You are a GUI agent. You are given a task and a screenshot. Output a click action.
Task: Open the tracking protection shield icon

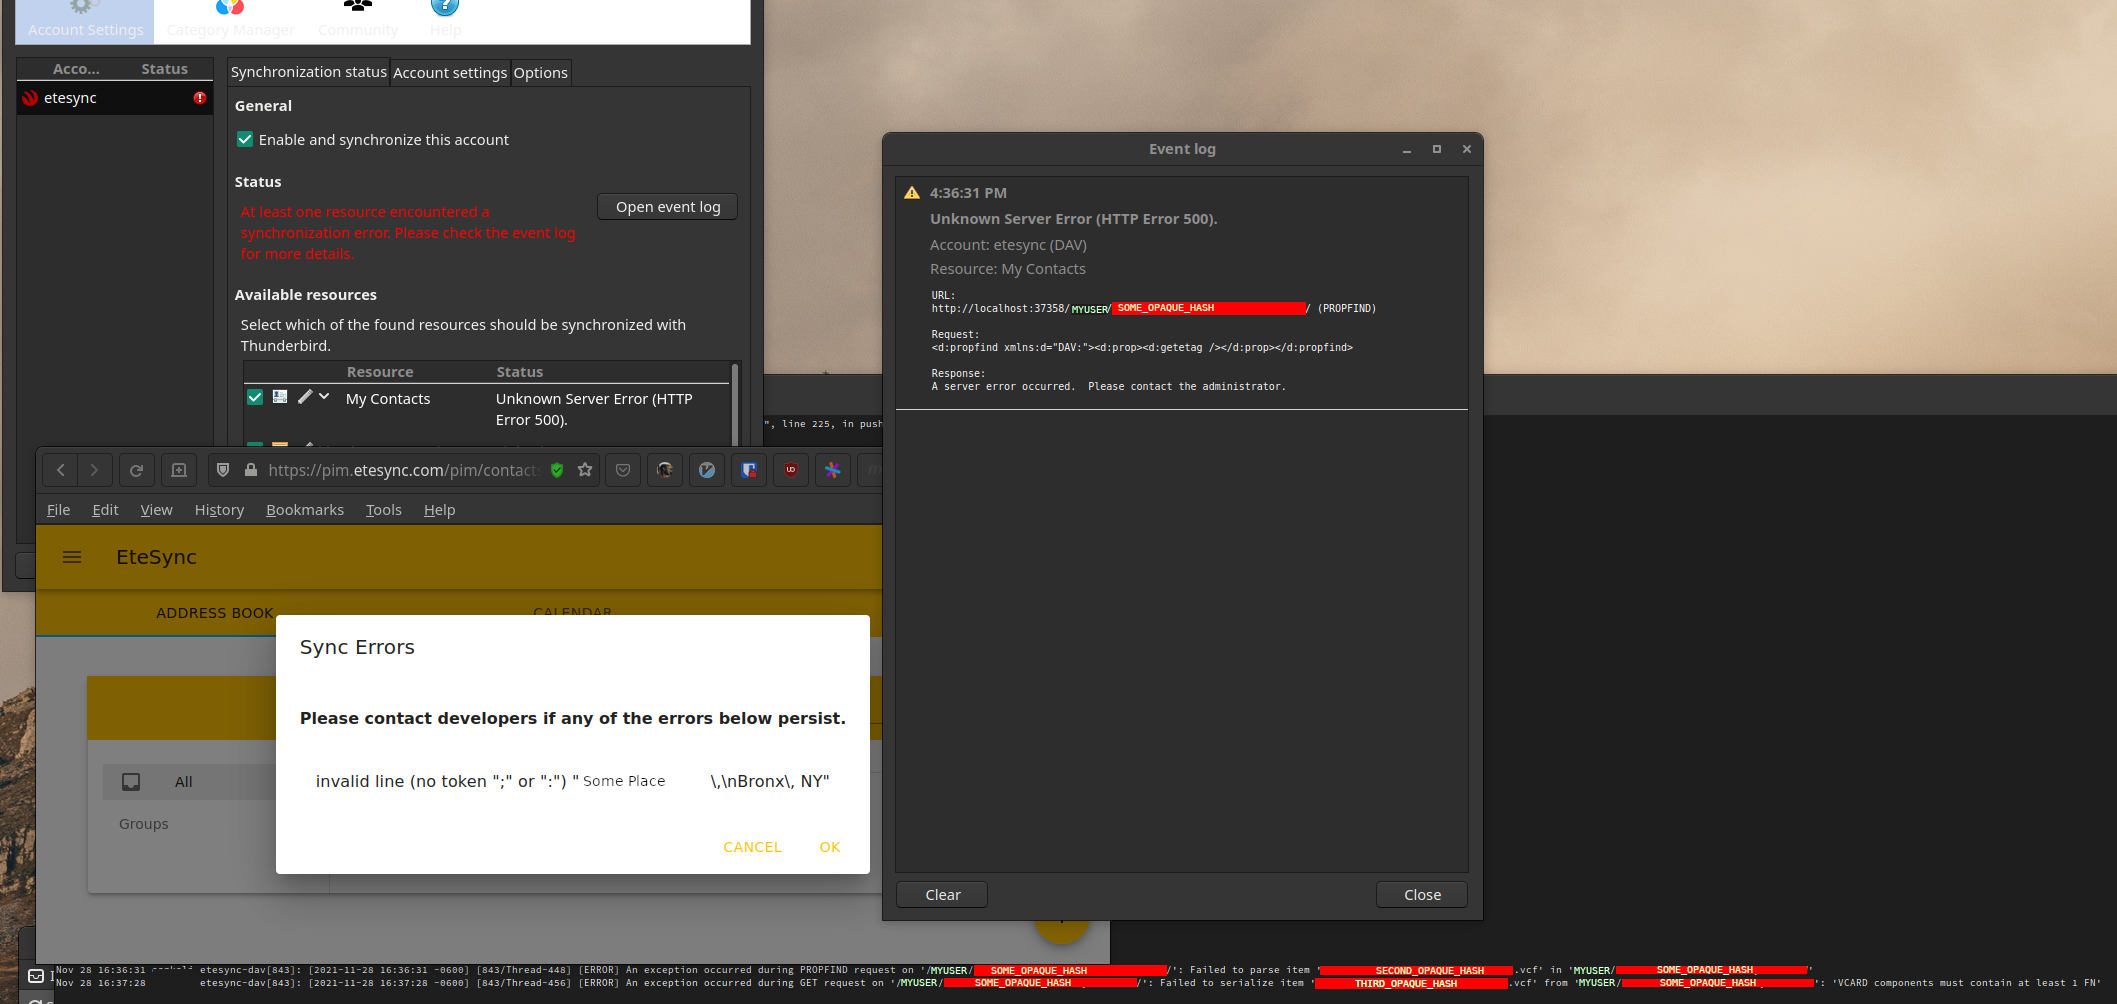tap(223, 470)
